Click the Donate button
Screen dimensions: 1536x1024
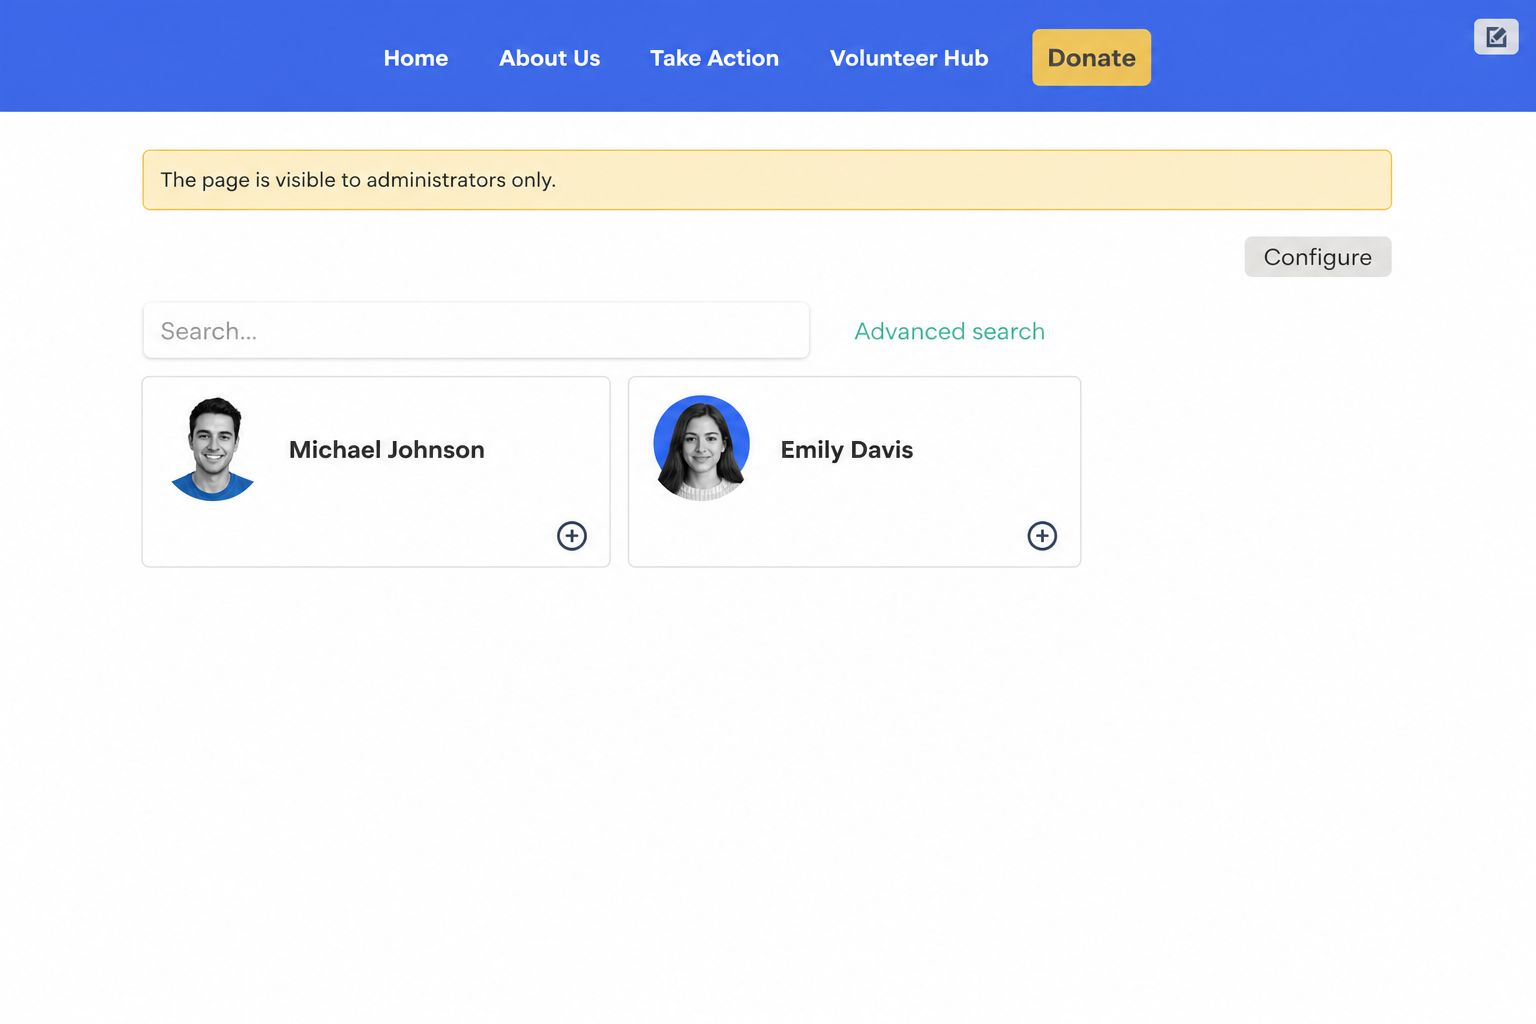tap(1091, 58)
